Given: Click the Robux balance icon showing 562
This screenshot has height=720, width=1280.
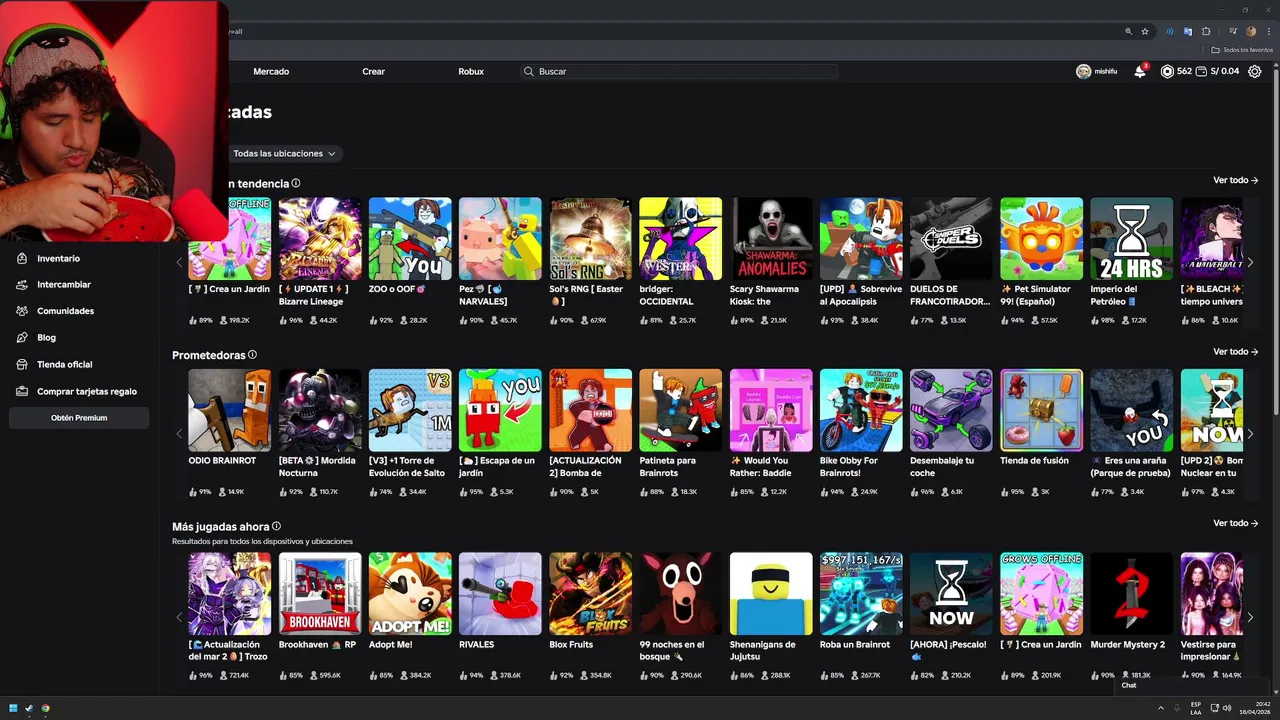Looking at the screenshot, I should (x=1166, y=72).
